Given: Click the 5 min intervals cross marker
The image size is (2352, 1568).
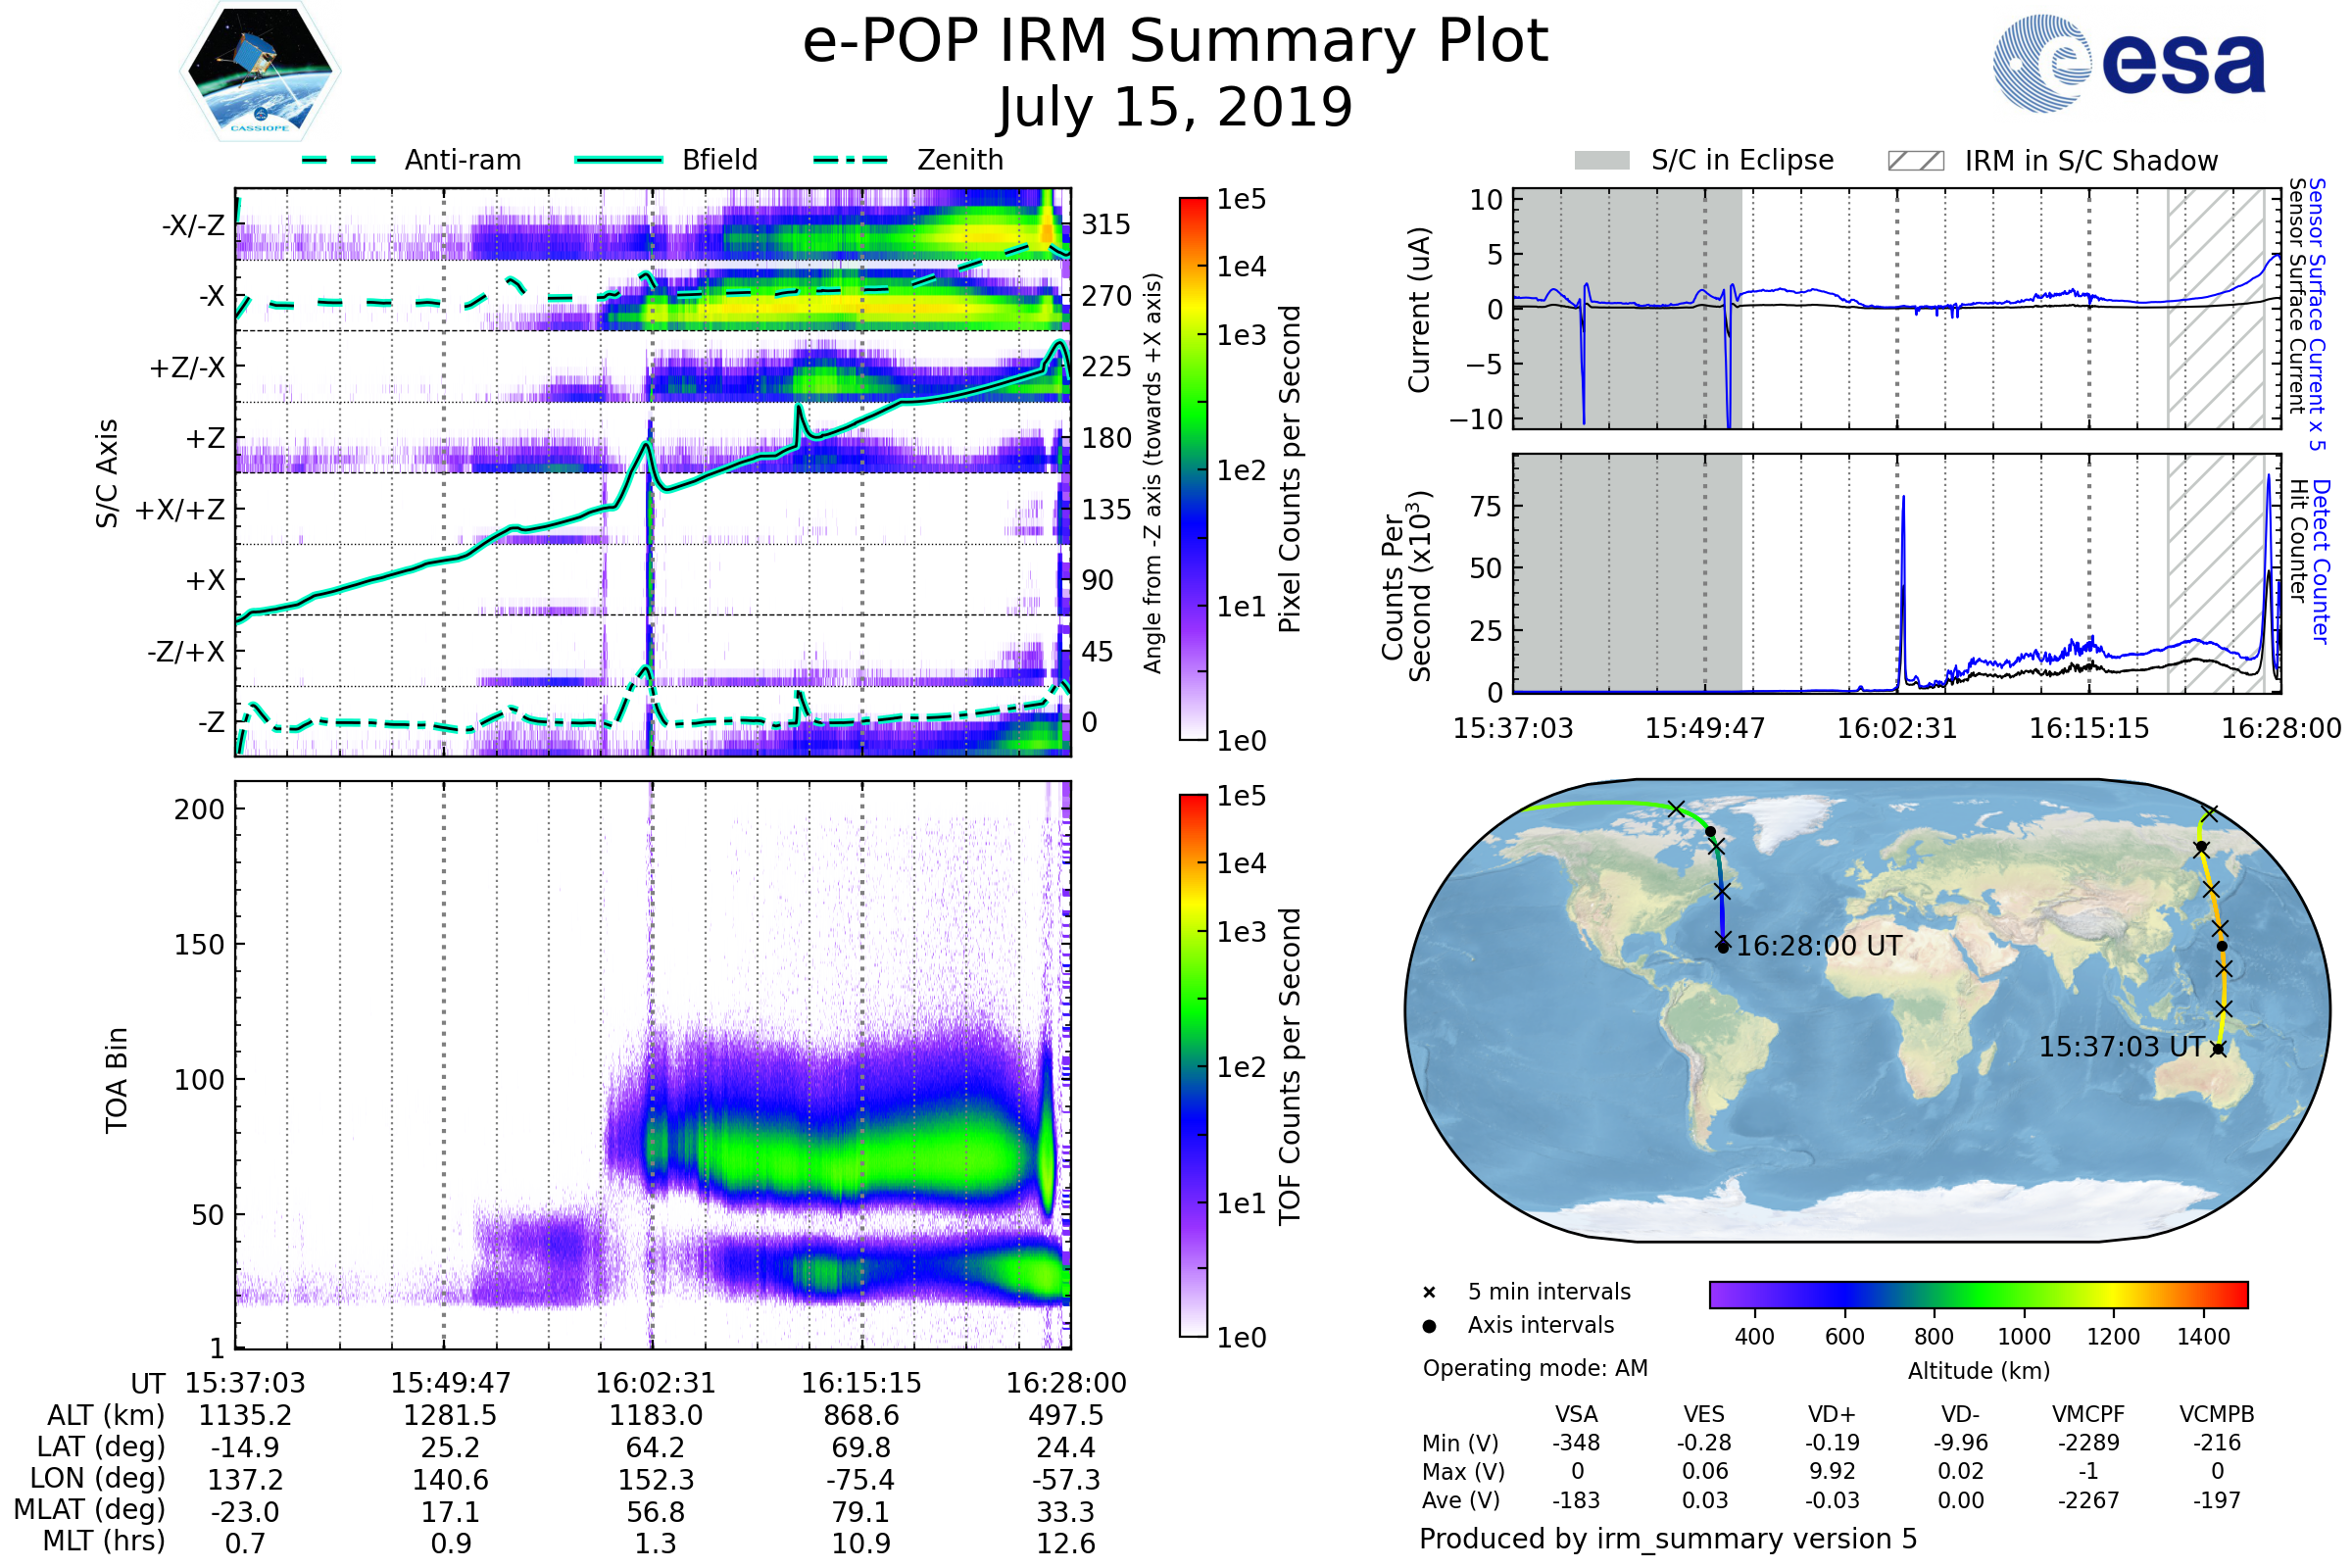Looking at the screenshot, I should tap(1429, 1293).
